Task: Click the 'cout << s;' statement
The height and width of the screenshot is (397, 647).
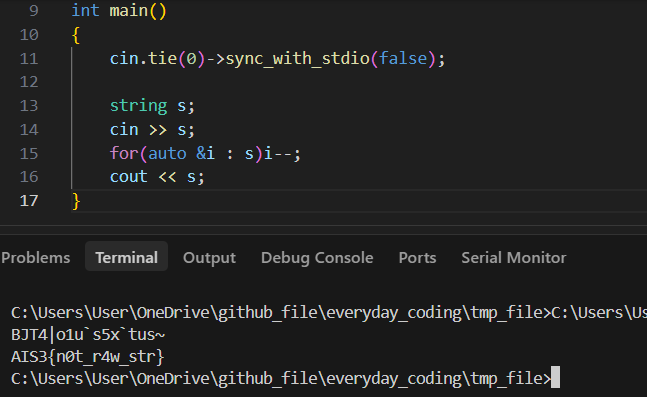Action: (157, 177)
